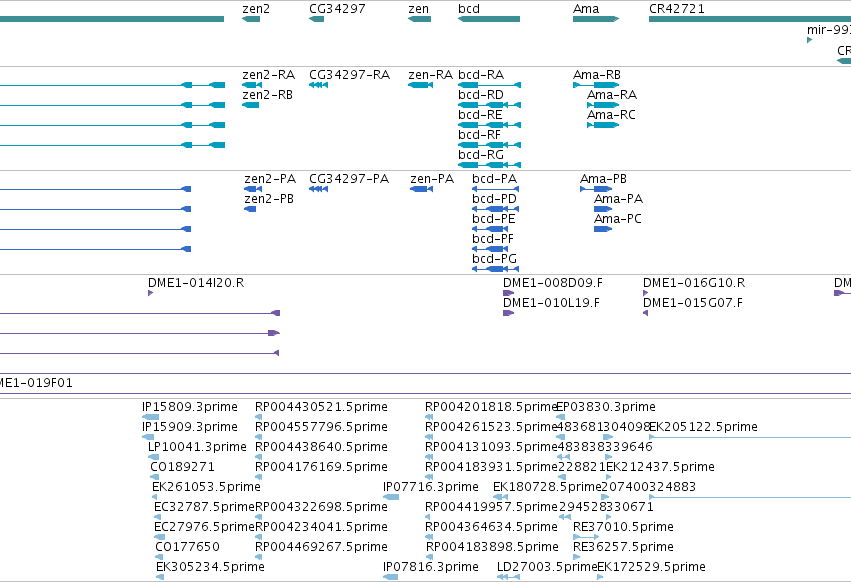Click the bcd-PA protein label
851x582 pixels.
(494, 179)
